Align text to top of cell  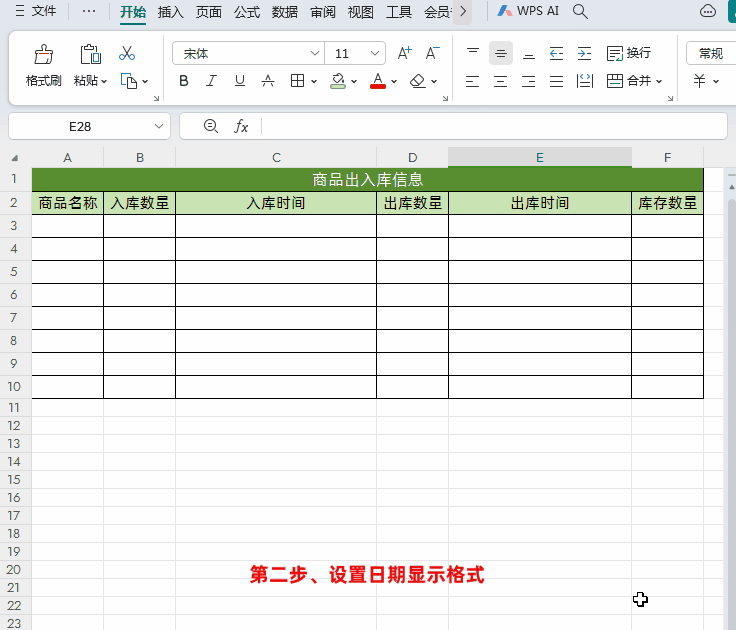tap(473, 53)
